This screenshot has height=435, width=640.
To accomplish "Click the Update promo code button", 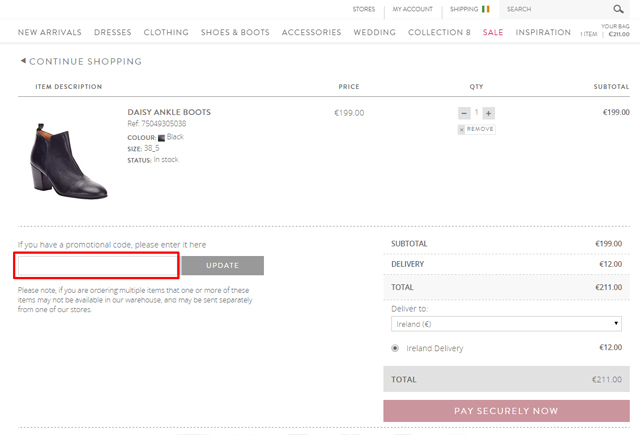I will coord(222,265).
